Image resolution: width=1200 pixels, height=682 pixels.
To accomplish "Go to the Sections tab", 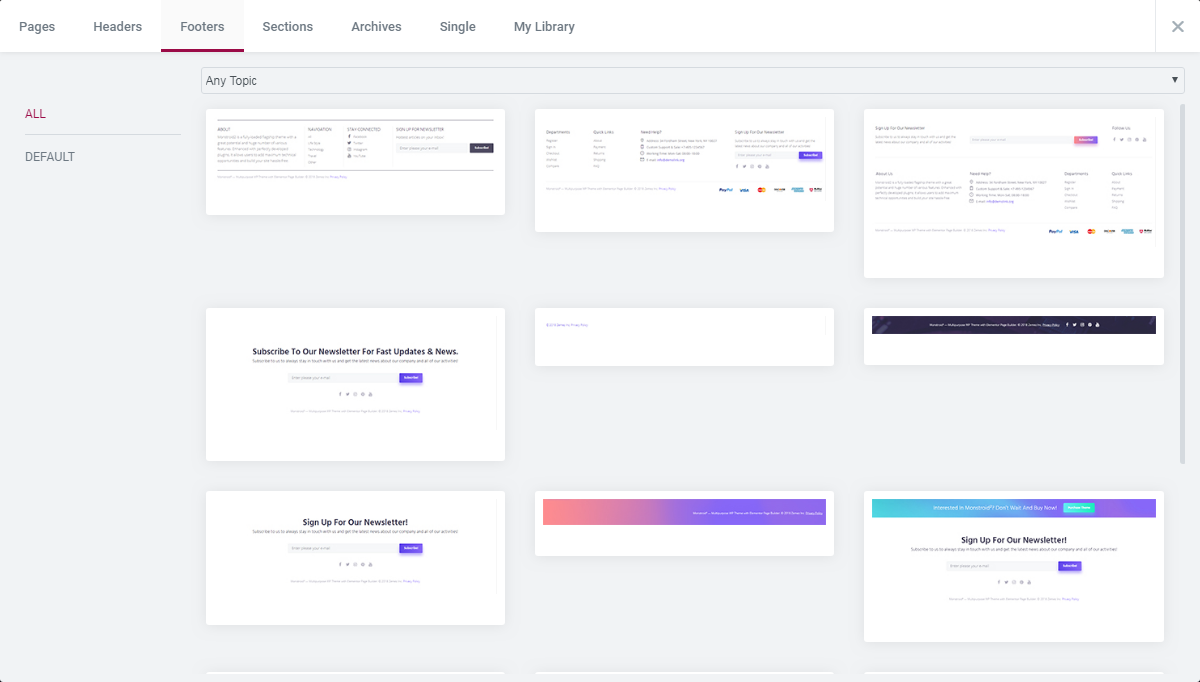I will click(287, 27).
